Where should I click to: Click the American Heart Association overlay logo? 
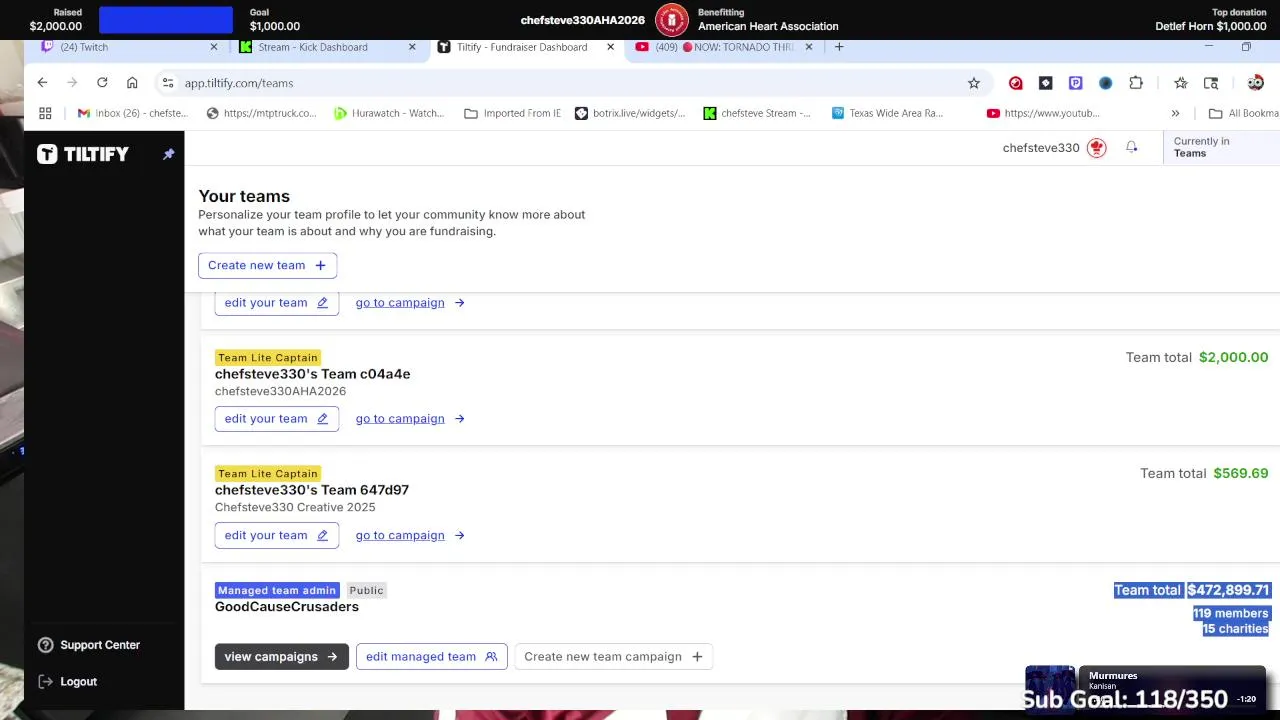tap(672, 20)
